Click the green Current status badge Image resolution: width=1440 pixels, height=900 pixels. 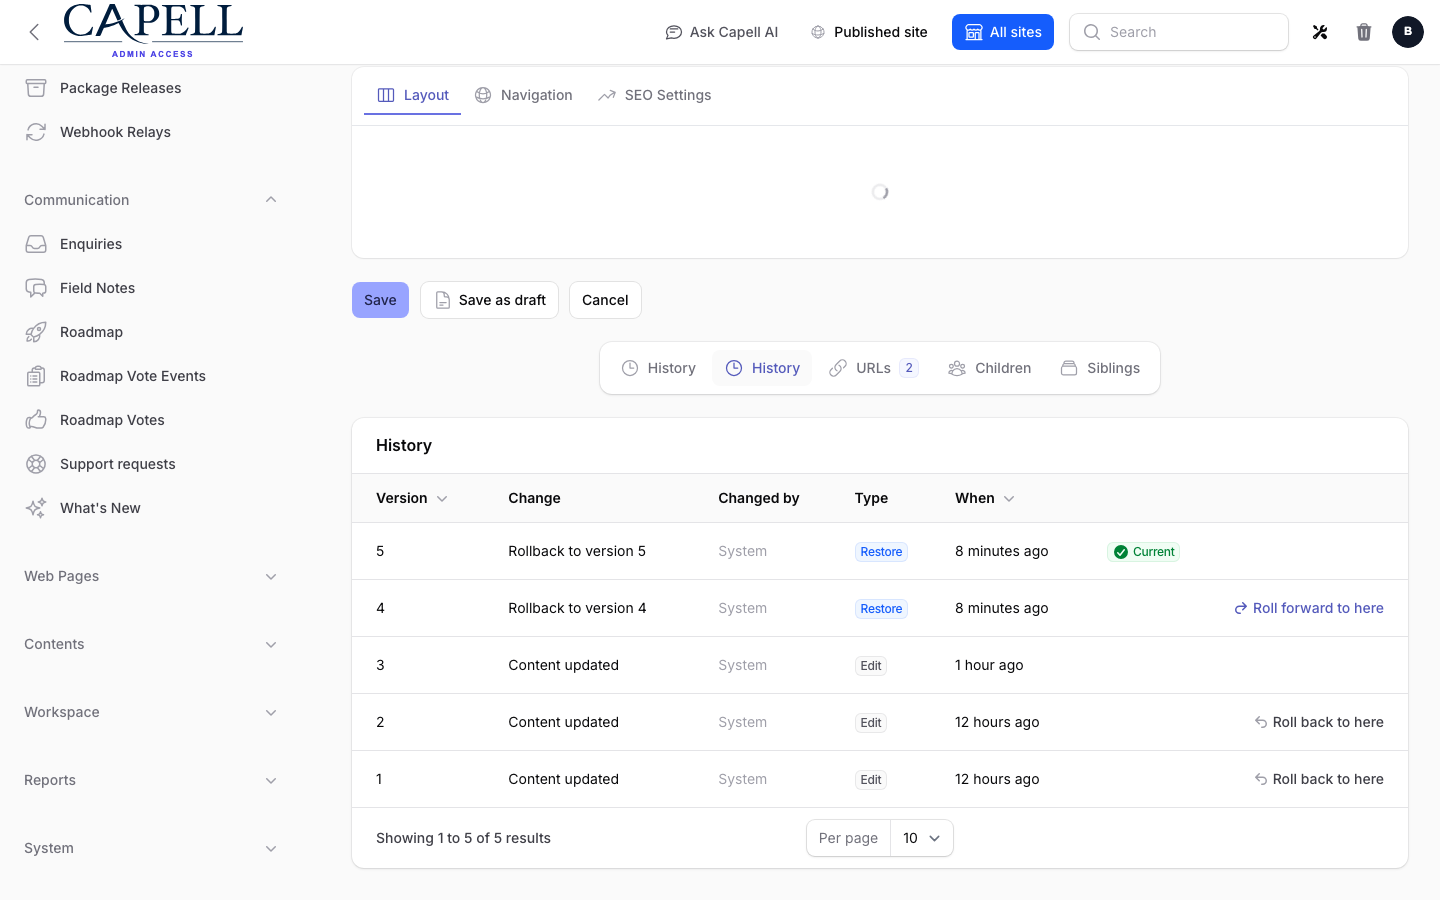1143,552
